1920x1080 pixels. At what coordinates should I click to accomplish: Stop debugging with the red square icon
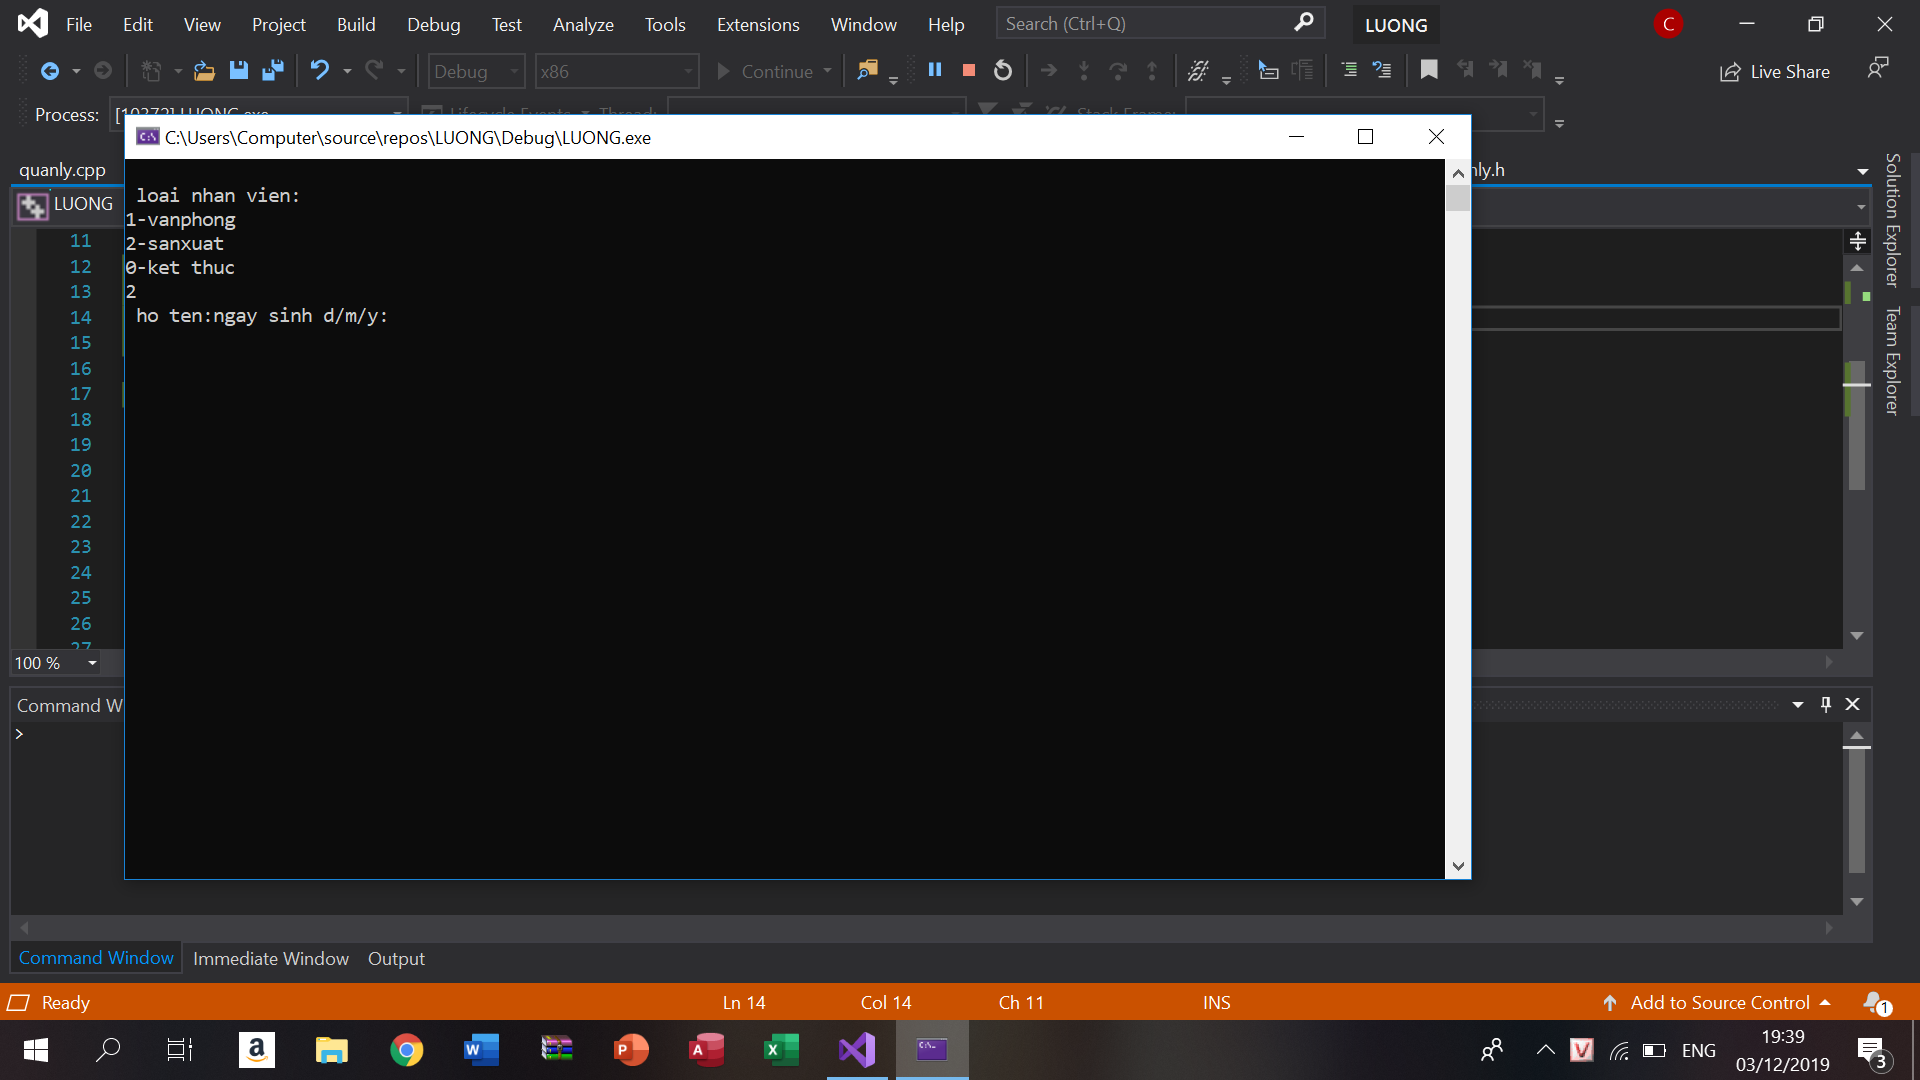[968, 70]
